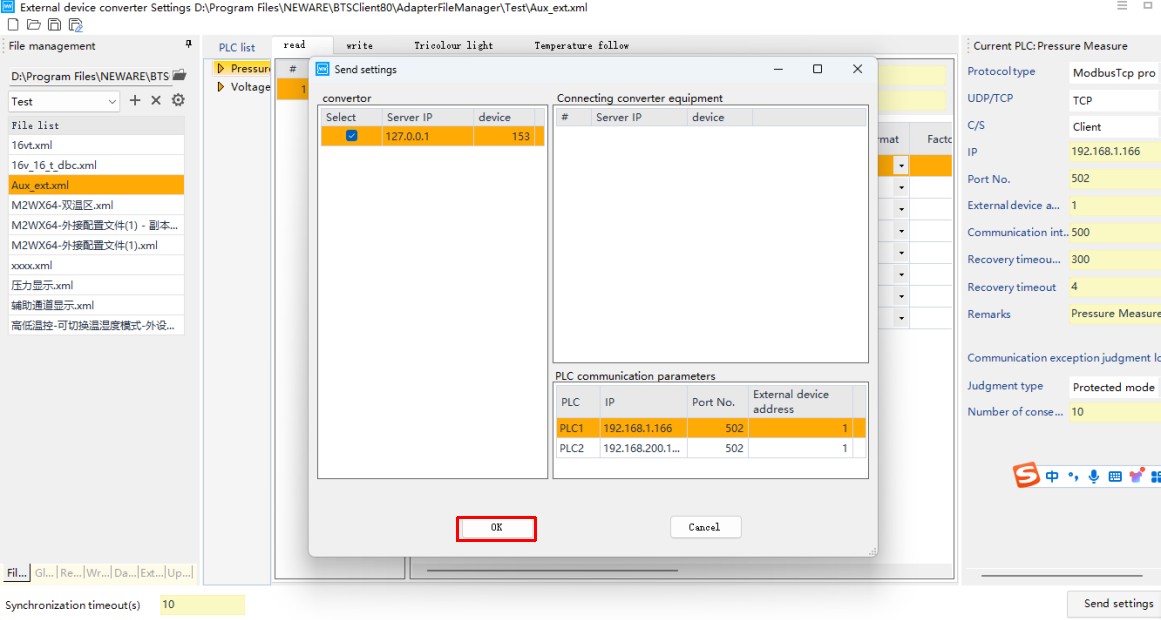Click the Save As pencil toolbar icon
This screenshot has height=620, width=1161.
pos(75,25)
